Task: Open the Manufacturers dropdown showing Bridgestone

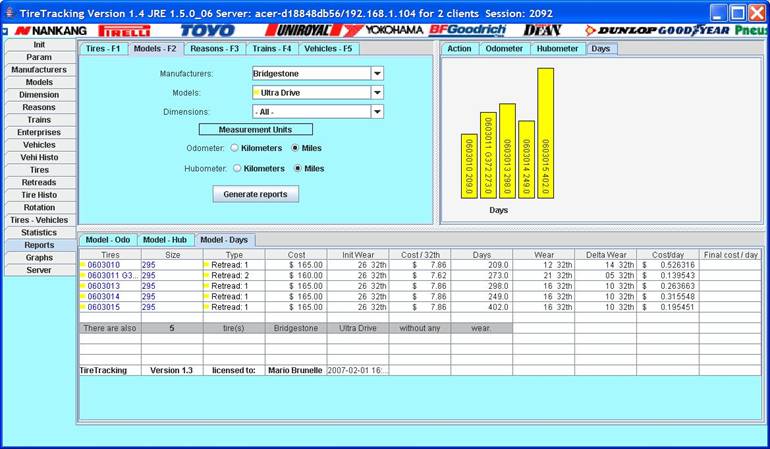Action: click(377, 73)
